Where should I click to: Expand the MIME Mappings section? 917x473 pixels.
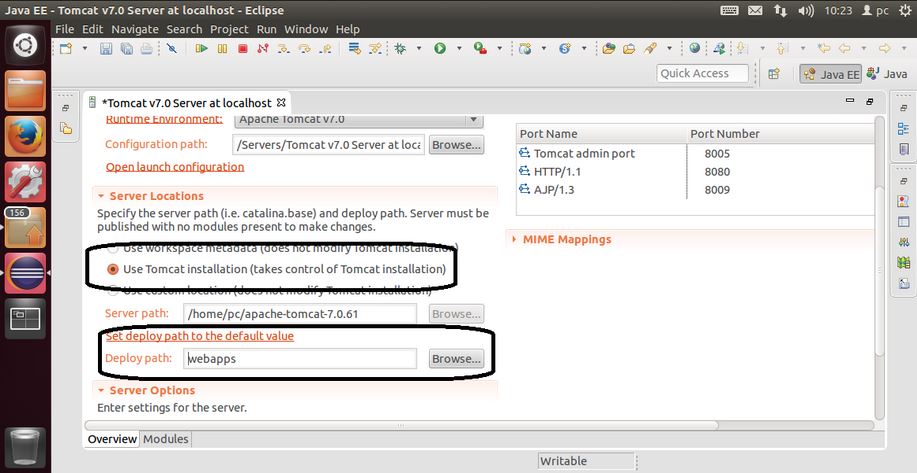click(567, 239)
